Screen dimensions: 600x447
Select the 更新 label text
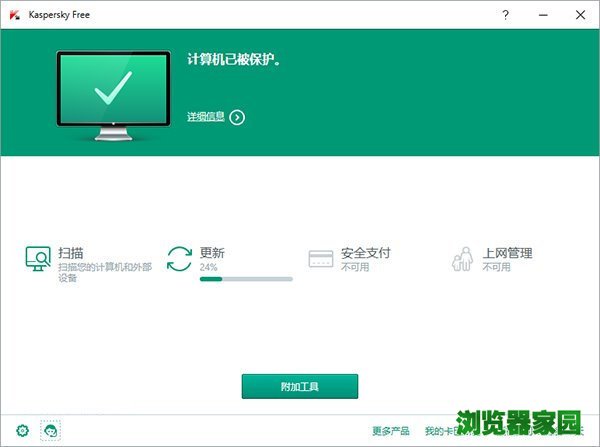212,253
